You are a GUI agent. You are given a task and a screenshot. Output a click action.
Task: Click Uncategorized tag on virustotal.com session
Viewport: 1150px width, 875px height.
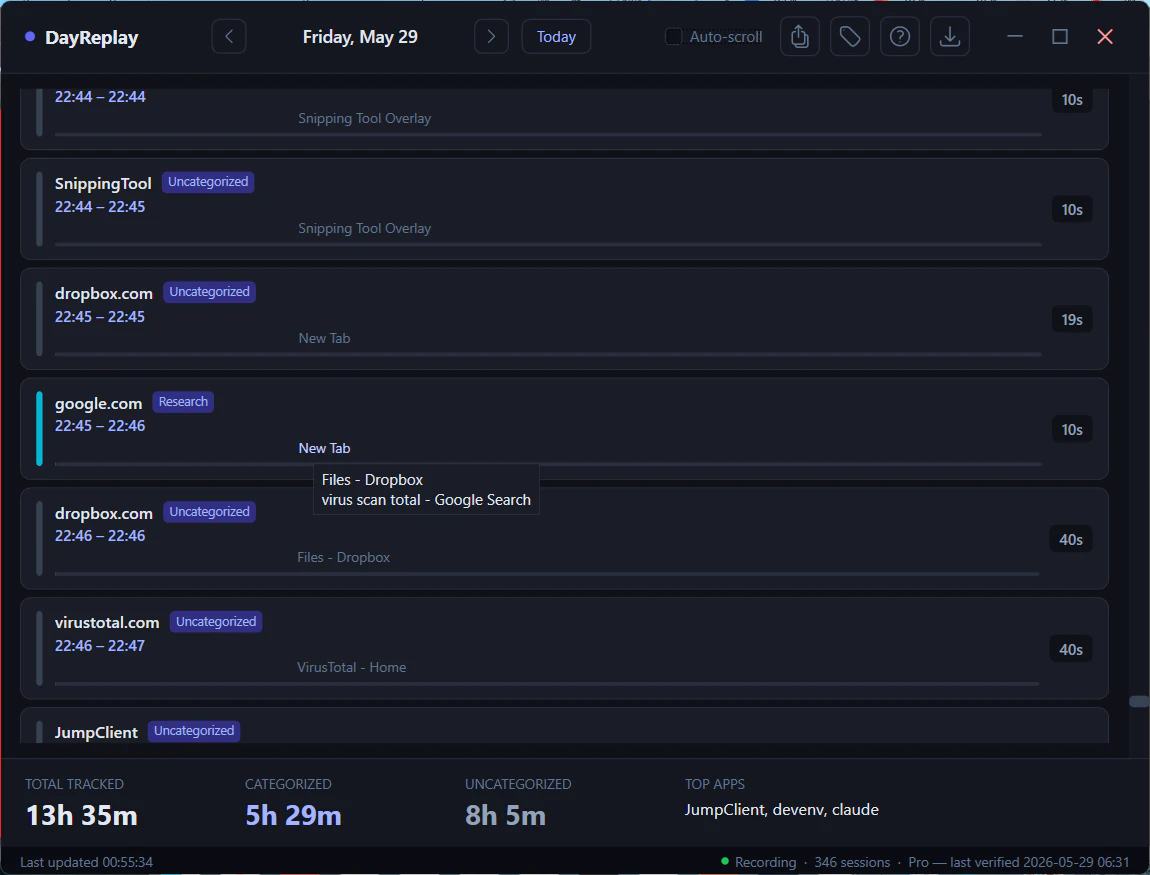216,622
